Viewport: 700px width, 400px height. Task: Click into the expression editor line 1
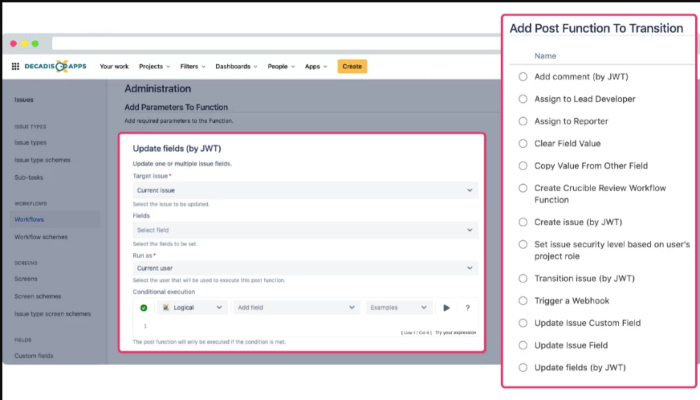(x=305, y=325)
